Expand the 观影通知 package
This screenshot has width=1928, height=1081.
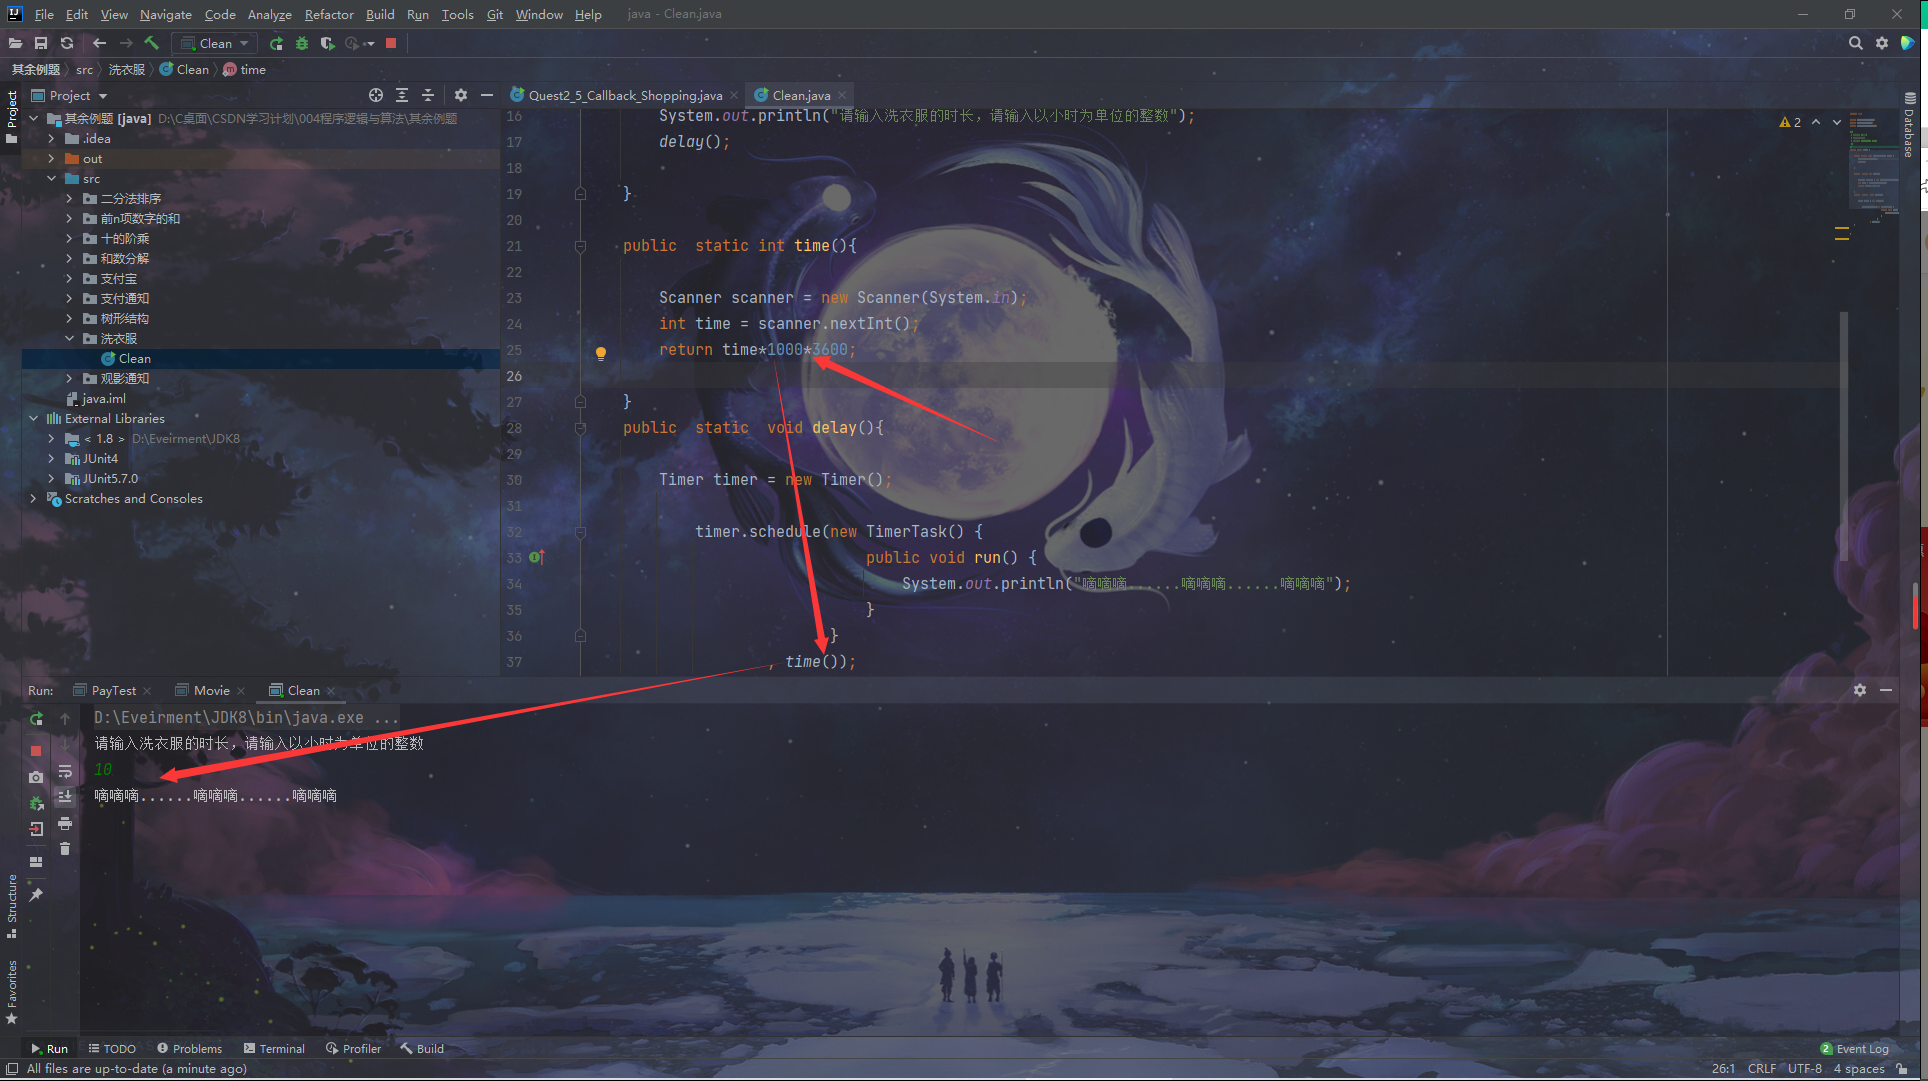[x=70, y=378]
